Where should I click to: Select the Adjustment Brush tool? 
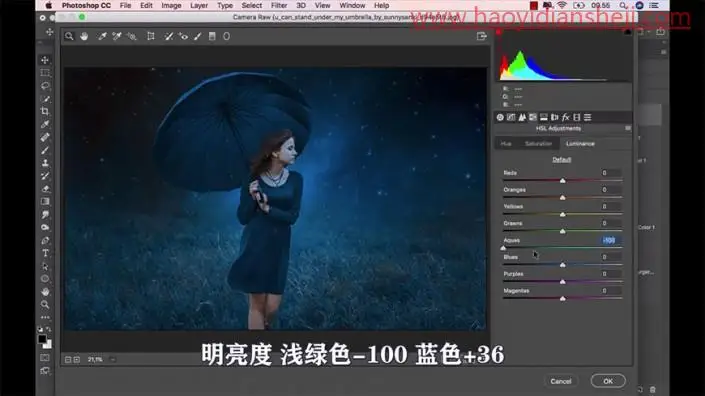pos(198,36)
